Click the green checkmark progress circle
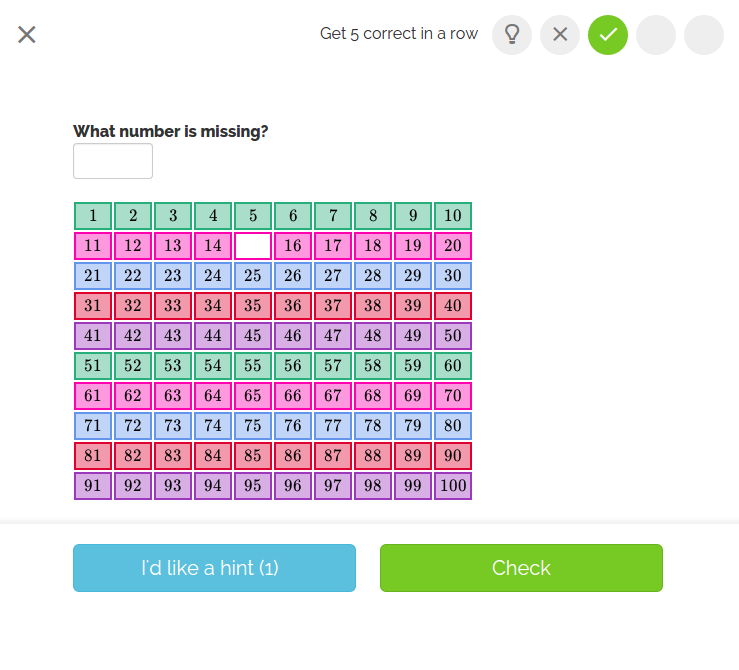739x670 pixels. [608, 34]
